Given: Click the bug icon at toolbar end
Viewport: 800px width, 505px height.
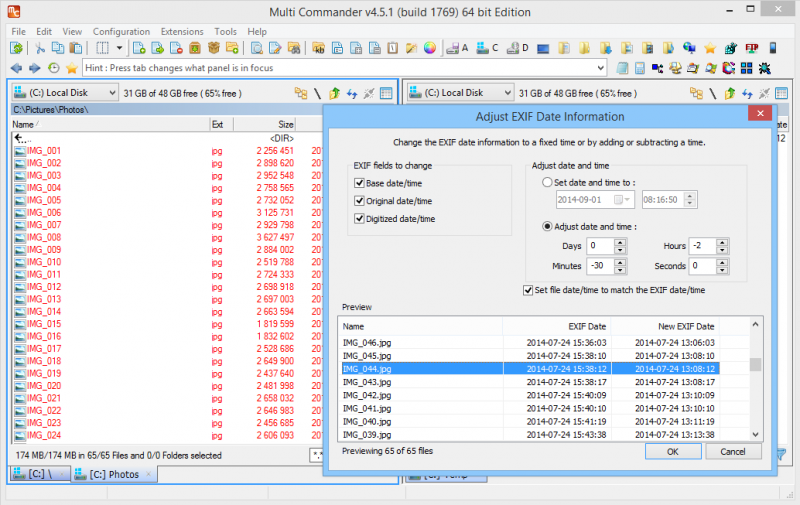Looking at the screenshot, I should [x=764, y=68].
